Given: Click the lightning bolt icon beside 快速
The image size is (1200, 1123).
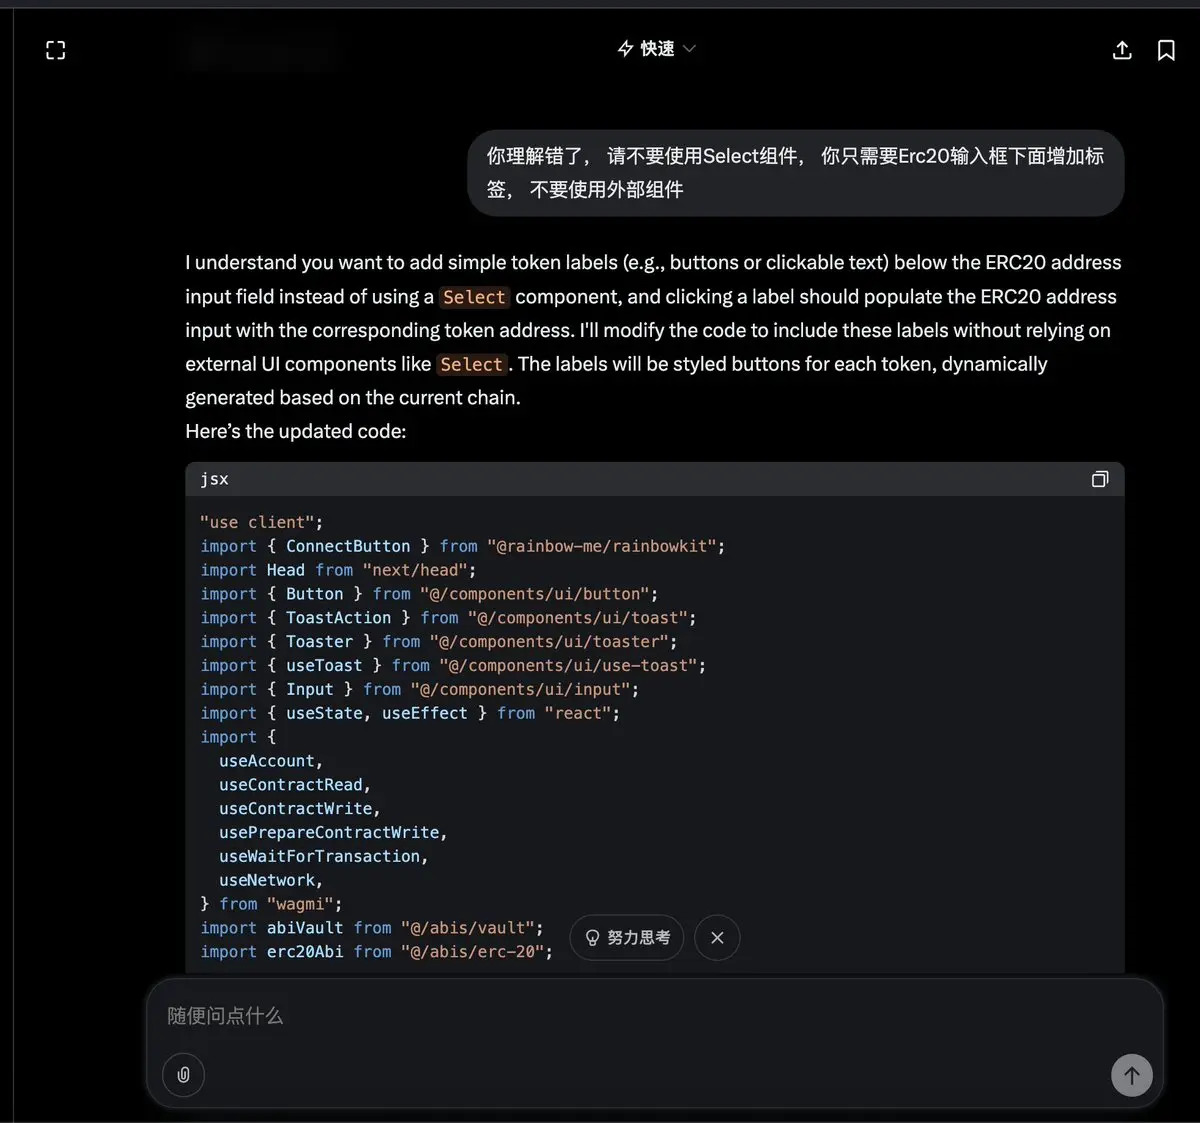Looking at the screenshot, I should 626,49.
